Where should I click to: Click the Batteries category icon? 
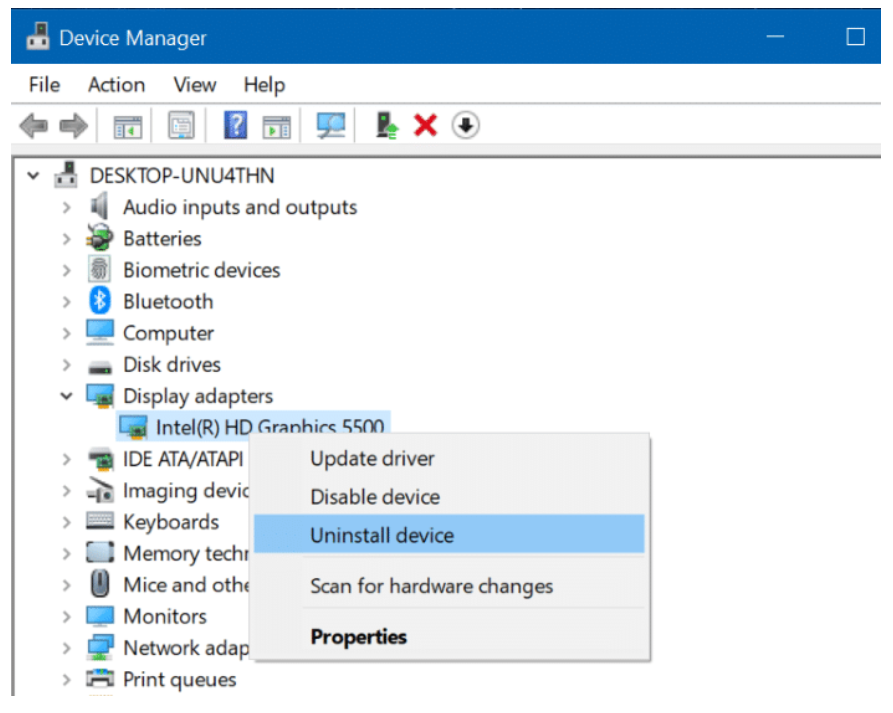click(100, 238)
